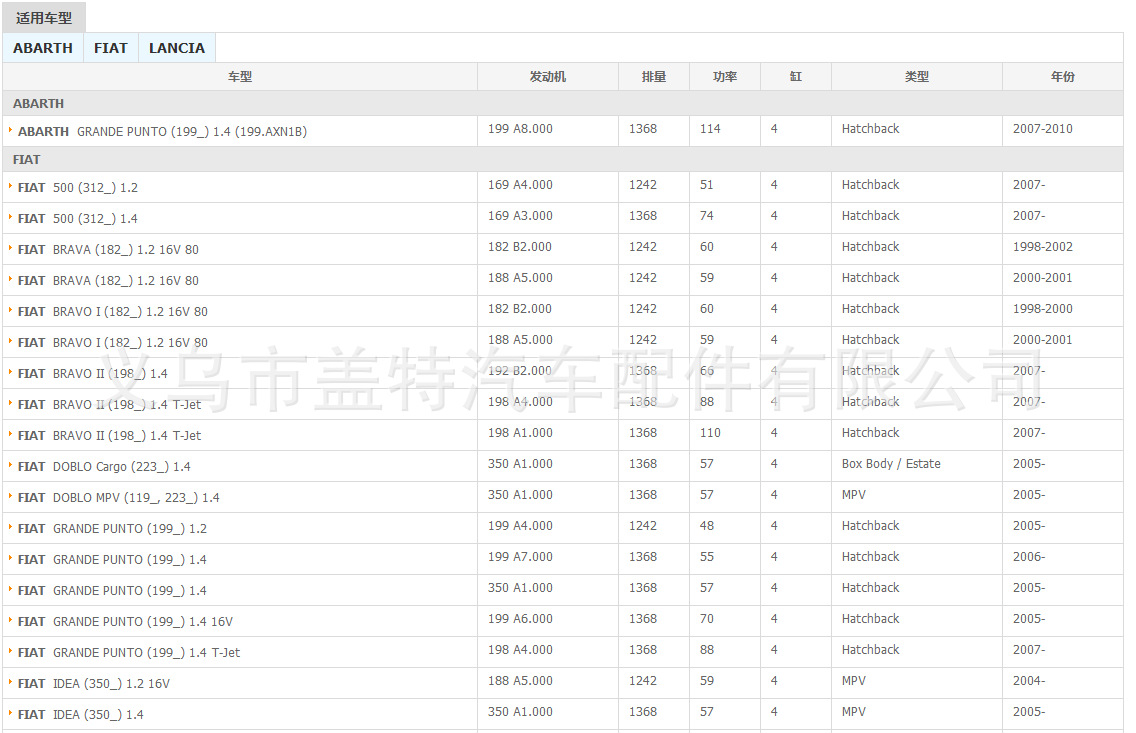Select engine code 192 B2.000
Image resolution: width=1136 pixels, height=733 pixels.
click(520, 371)
